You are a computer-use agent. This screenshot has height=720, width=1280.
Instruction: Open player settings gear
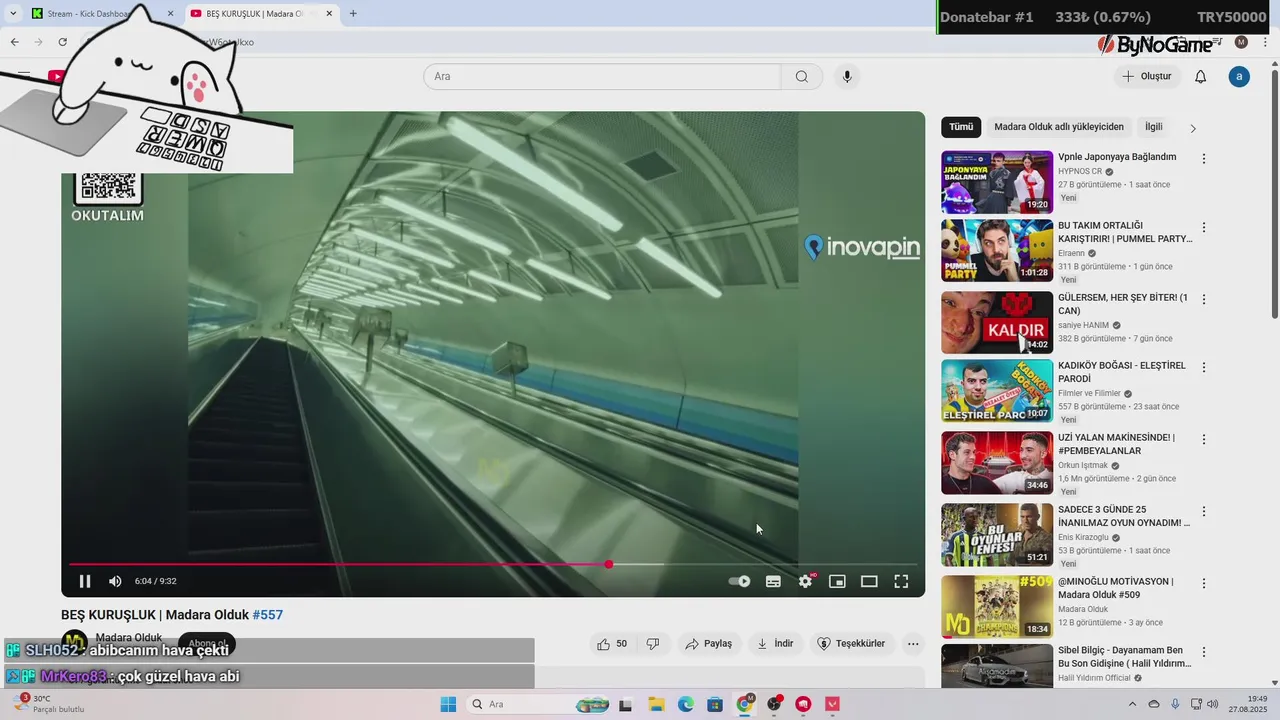click(x=805, y=581)
